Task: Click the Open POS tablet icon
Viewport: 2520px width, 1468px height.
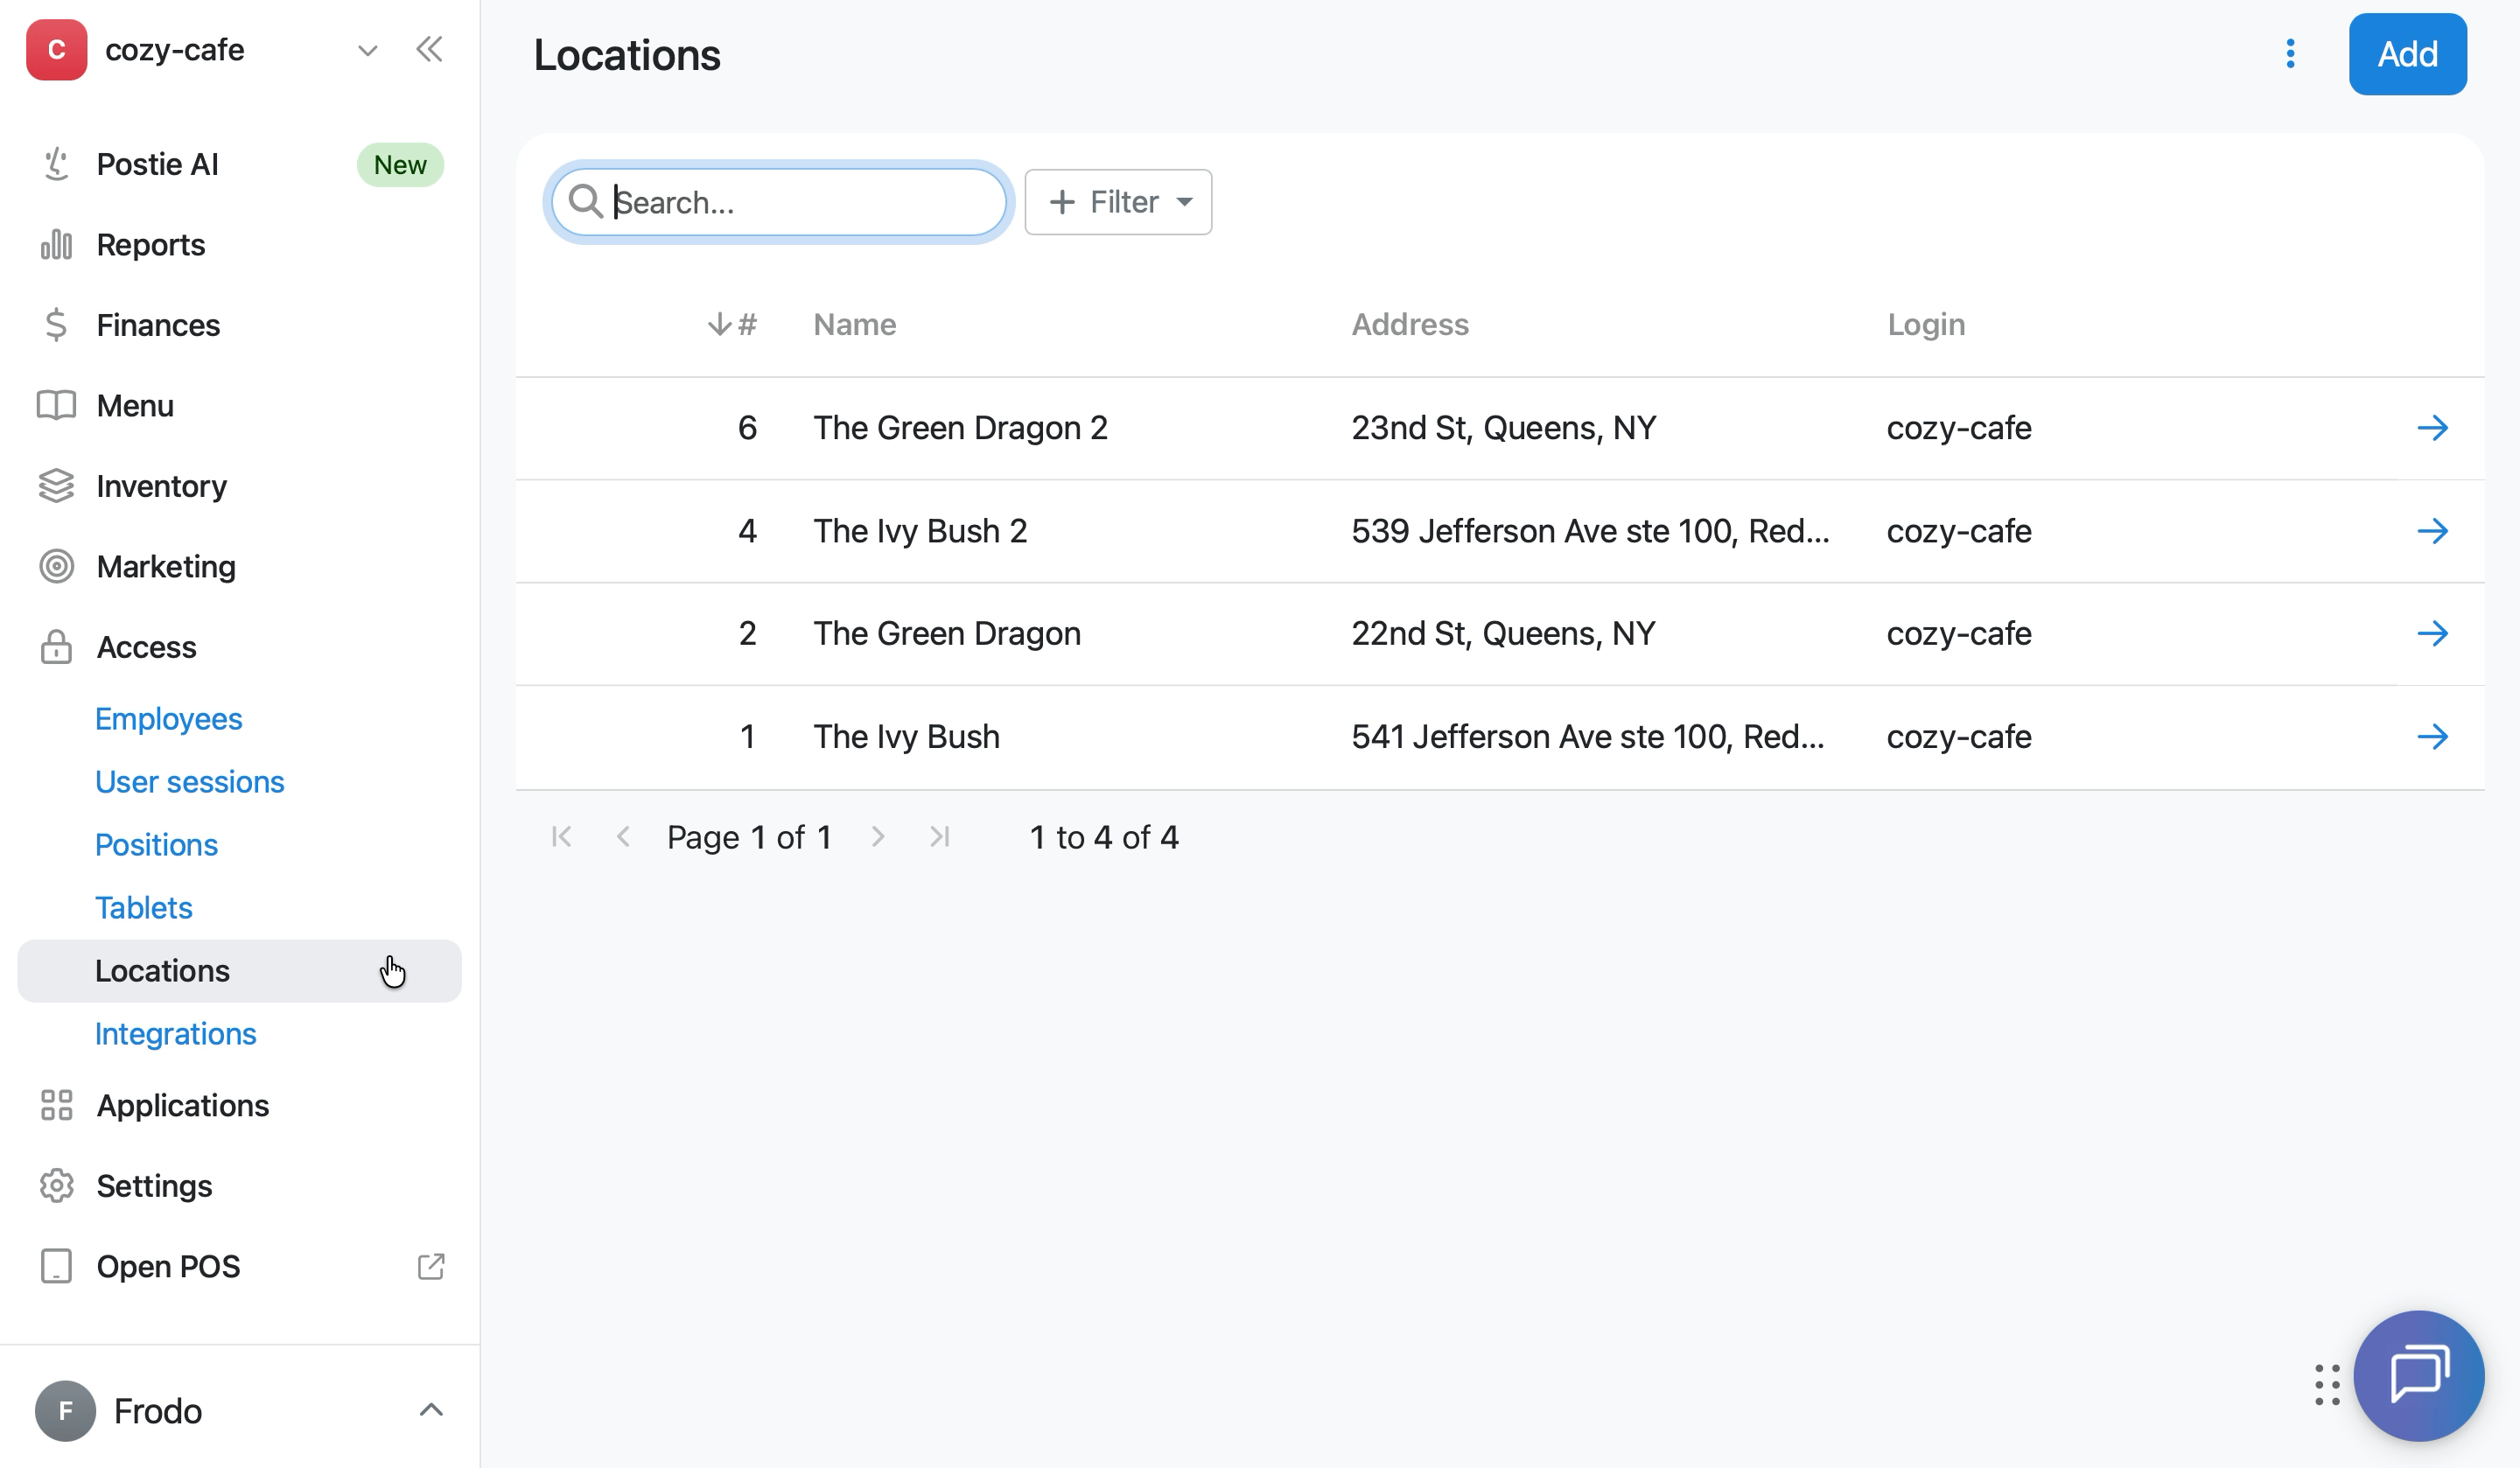Action: click(56, 1267)
